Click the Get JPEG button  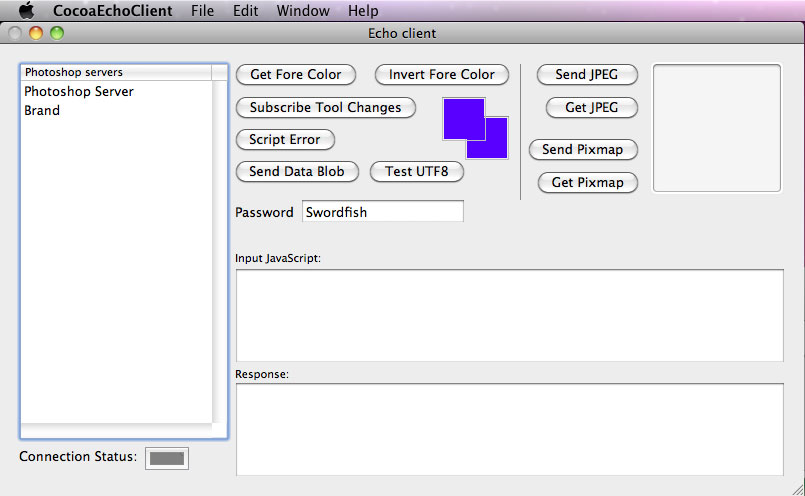click(591, 107)
